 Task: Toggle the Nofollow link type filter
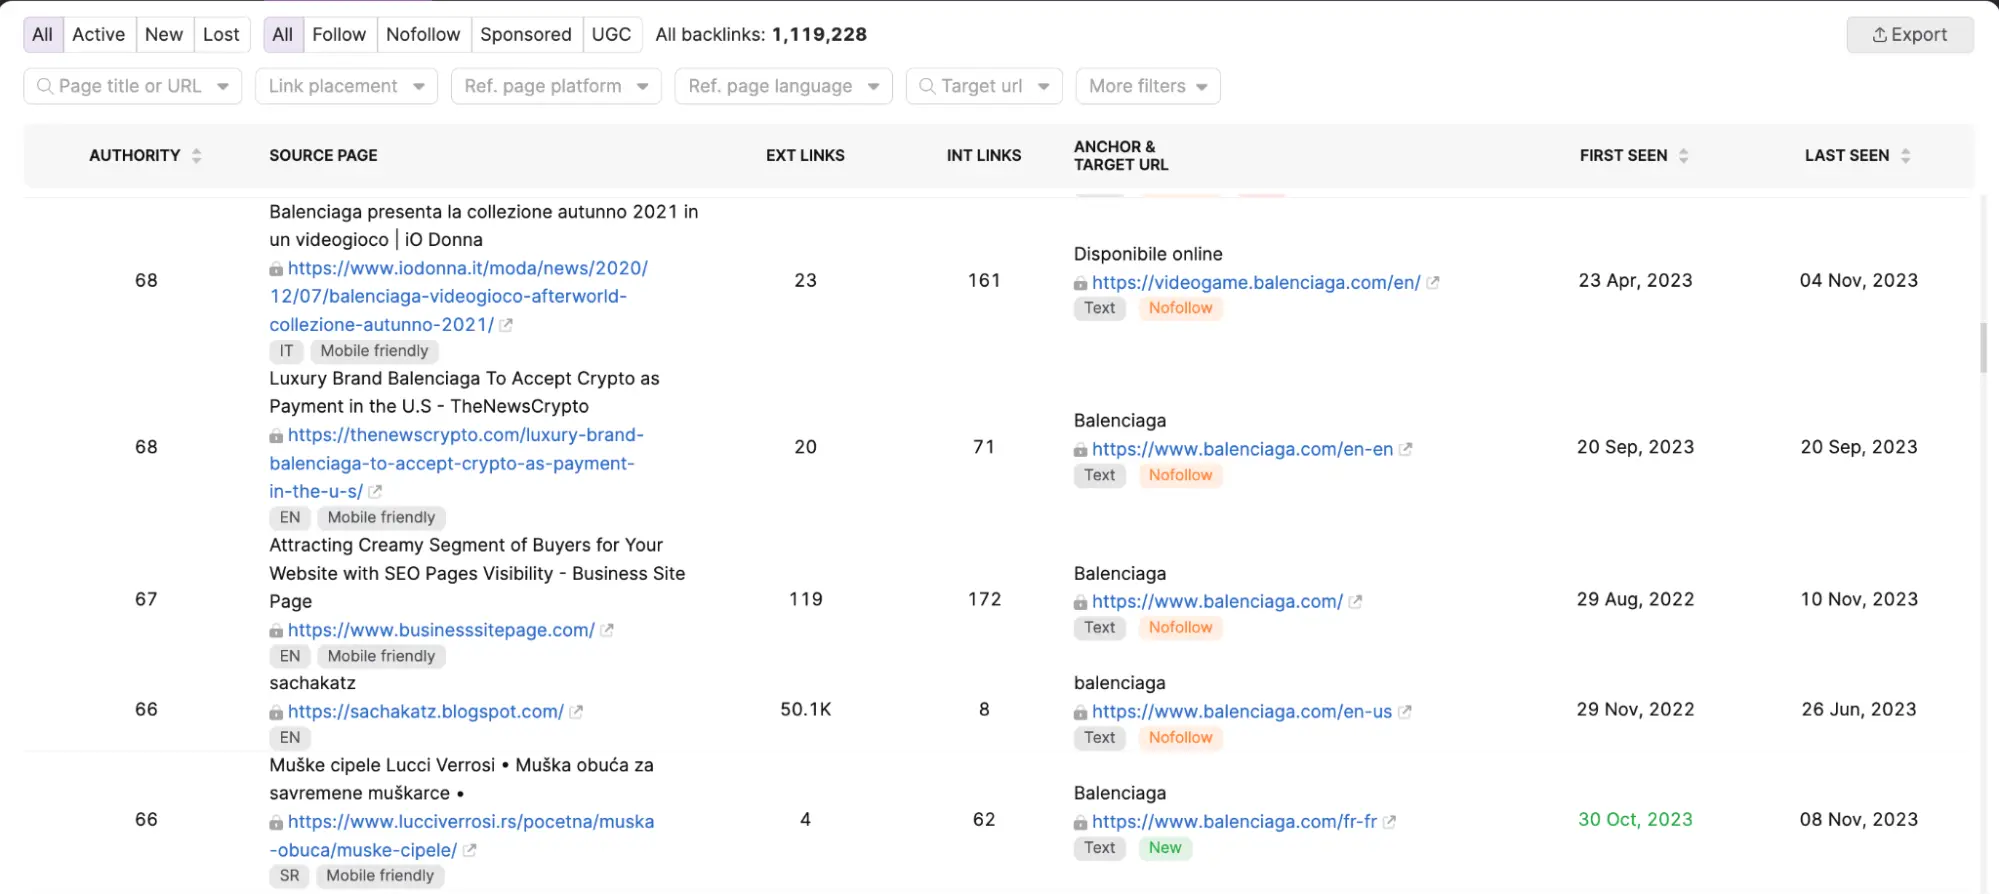(422, 35)
